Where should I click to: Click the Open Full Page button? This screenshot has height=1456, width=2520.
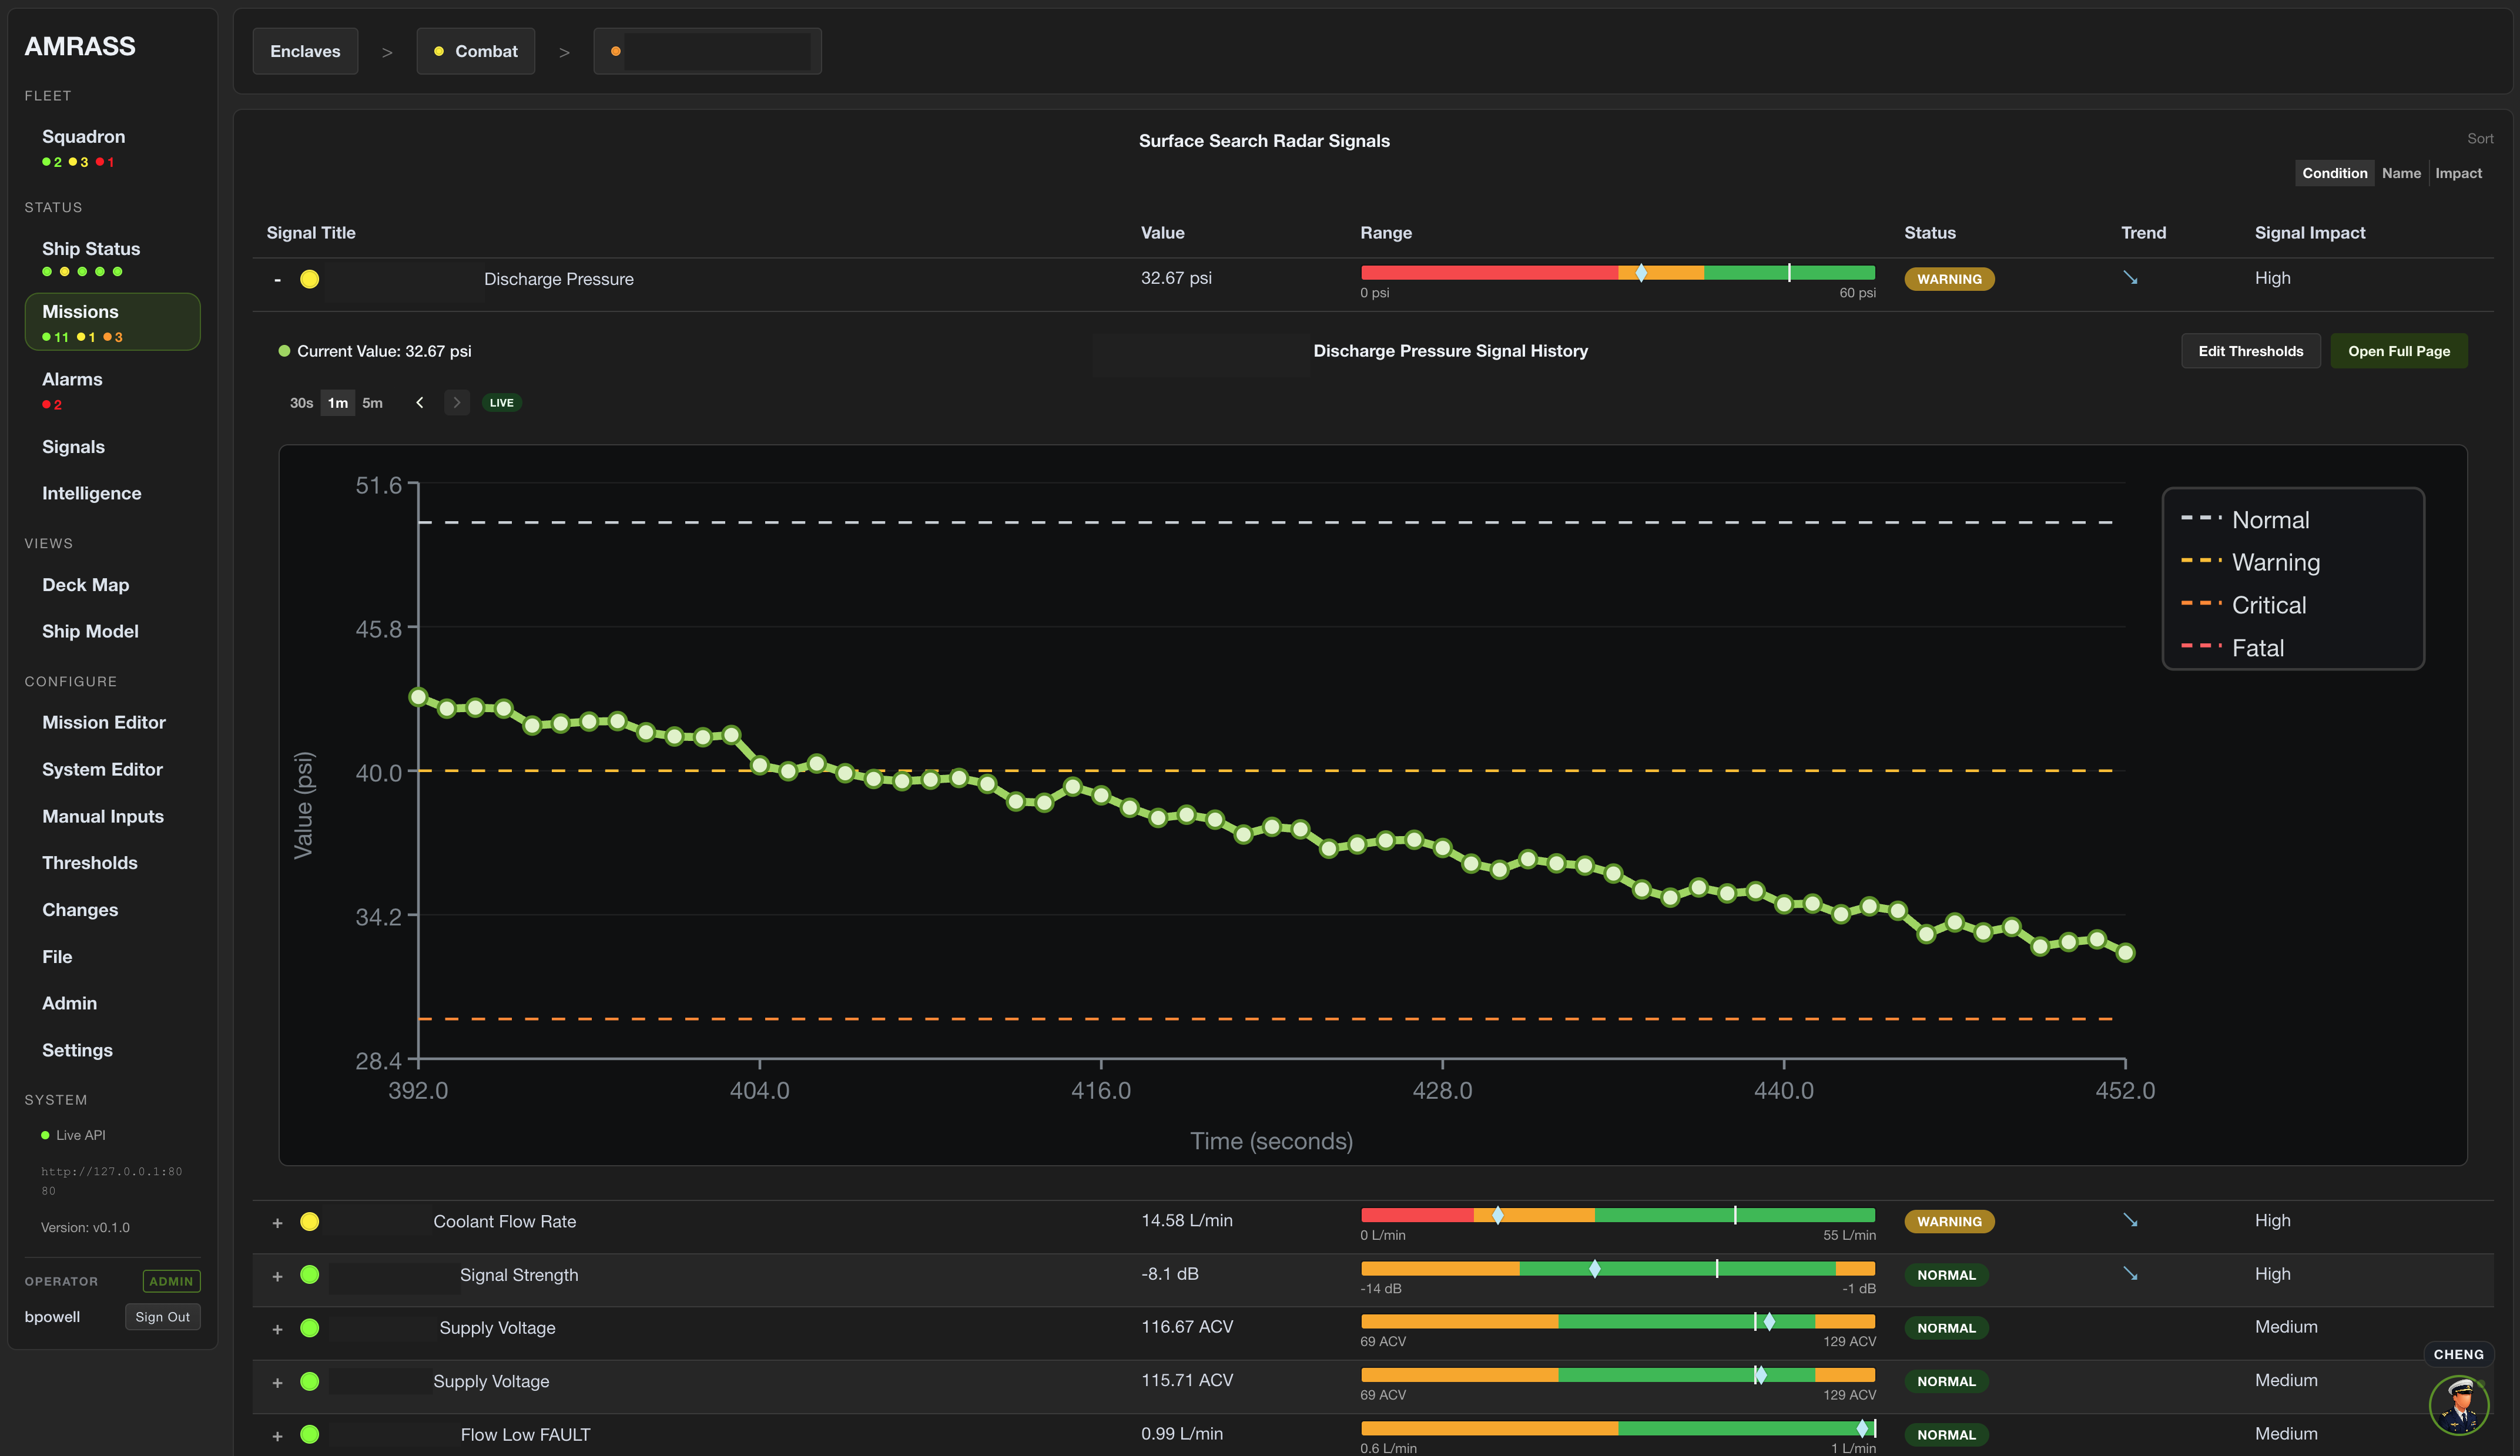pos(2398,351)
